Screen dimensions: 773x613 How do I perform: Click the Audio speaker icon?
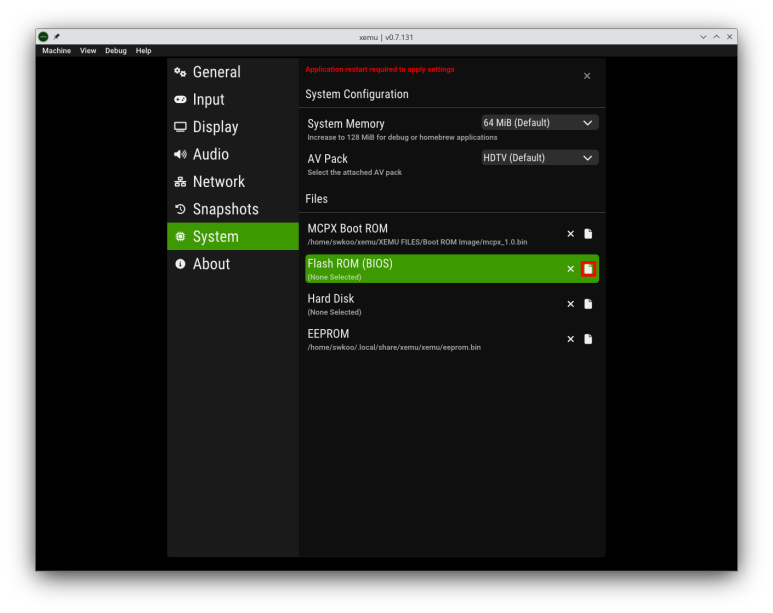pos(180,154)
